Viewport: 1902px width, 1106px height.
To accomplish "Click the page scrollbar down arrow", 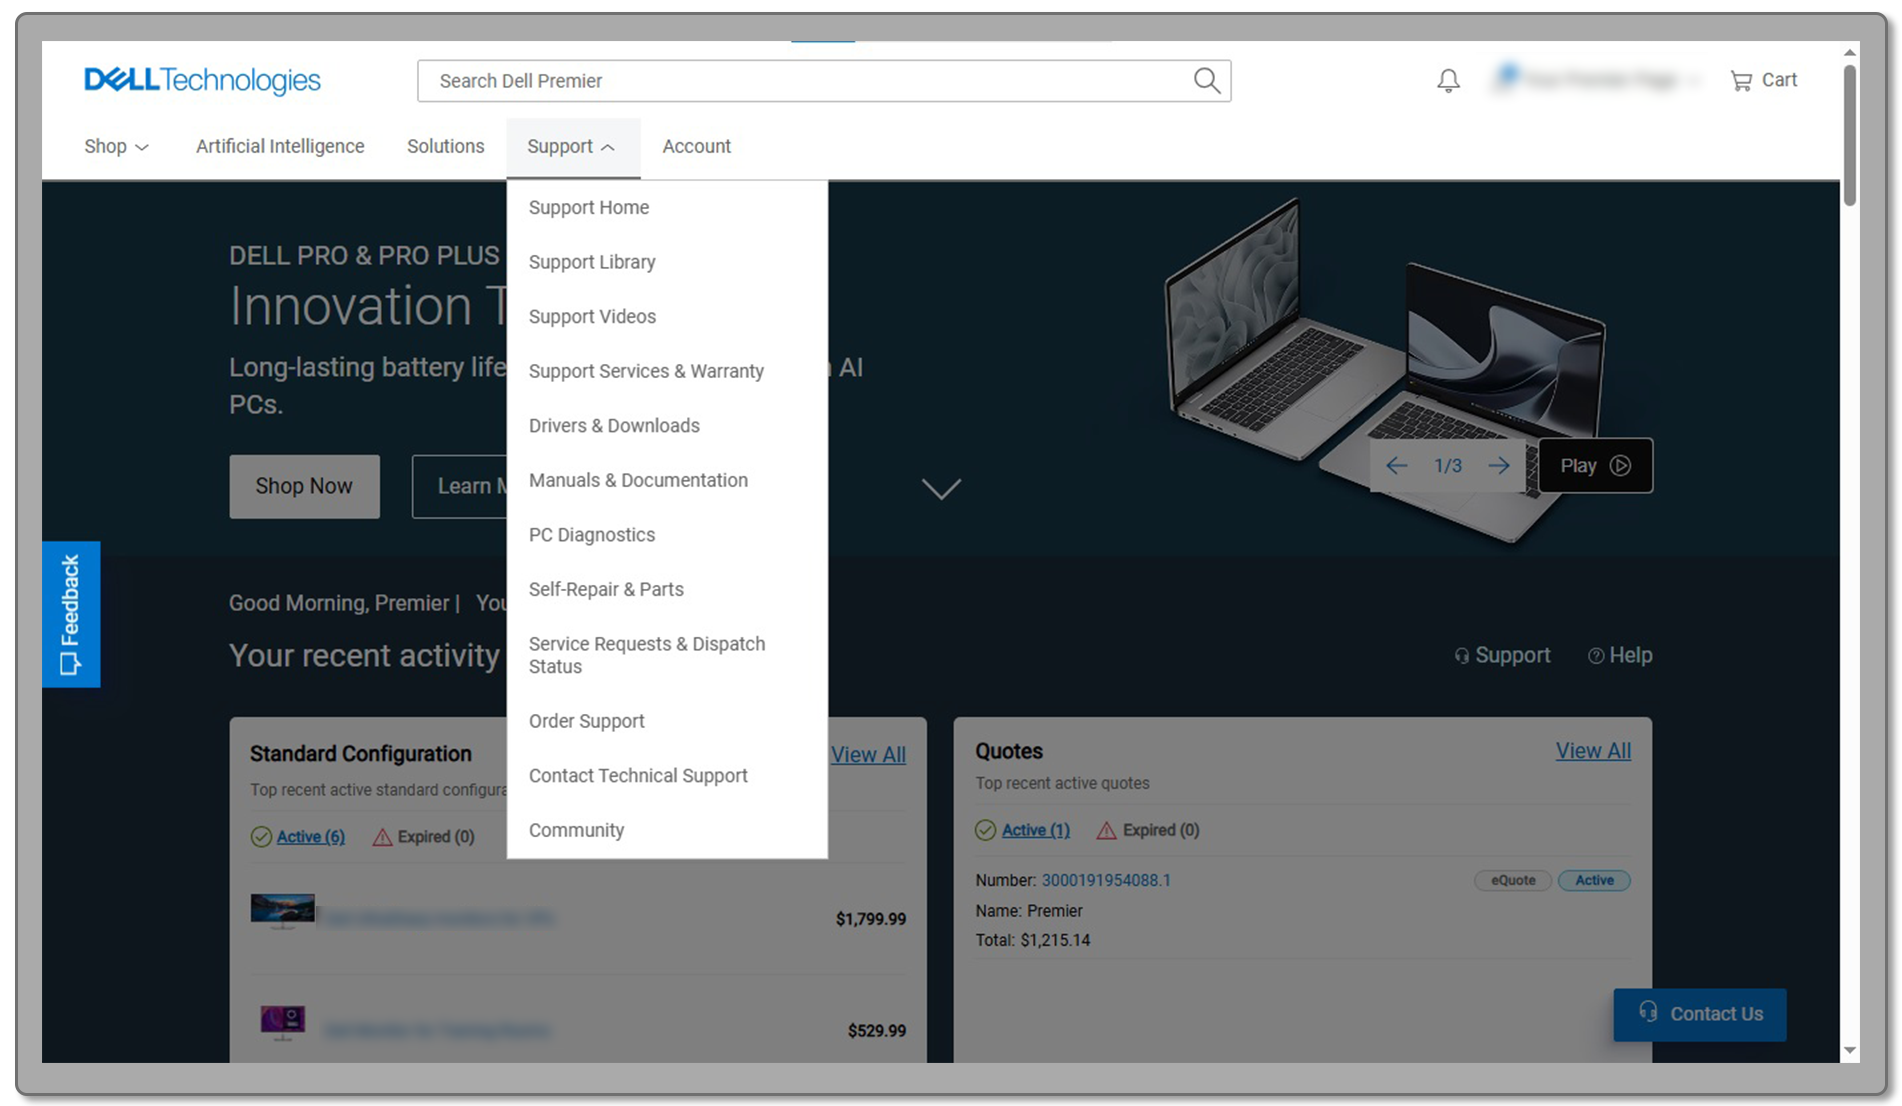I will [x=1850, y=1050].
